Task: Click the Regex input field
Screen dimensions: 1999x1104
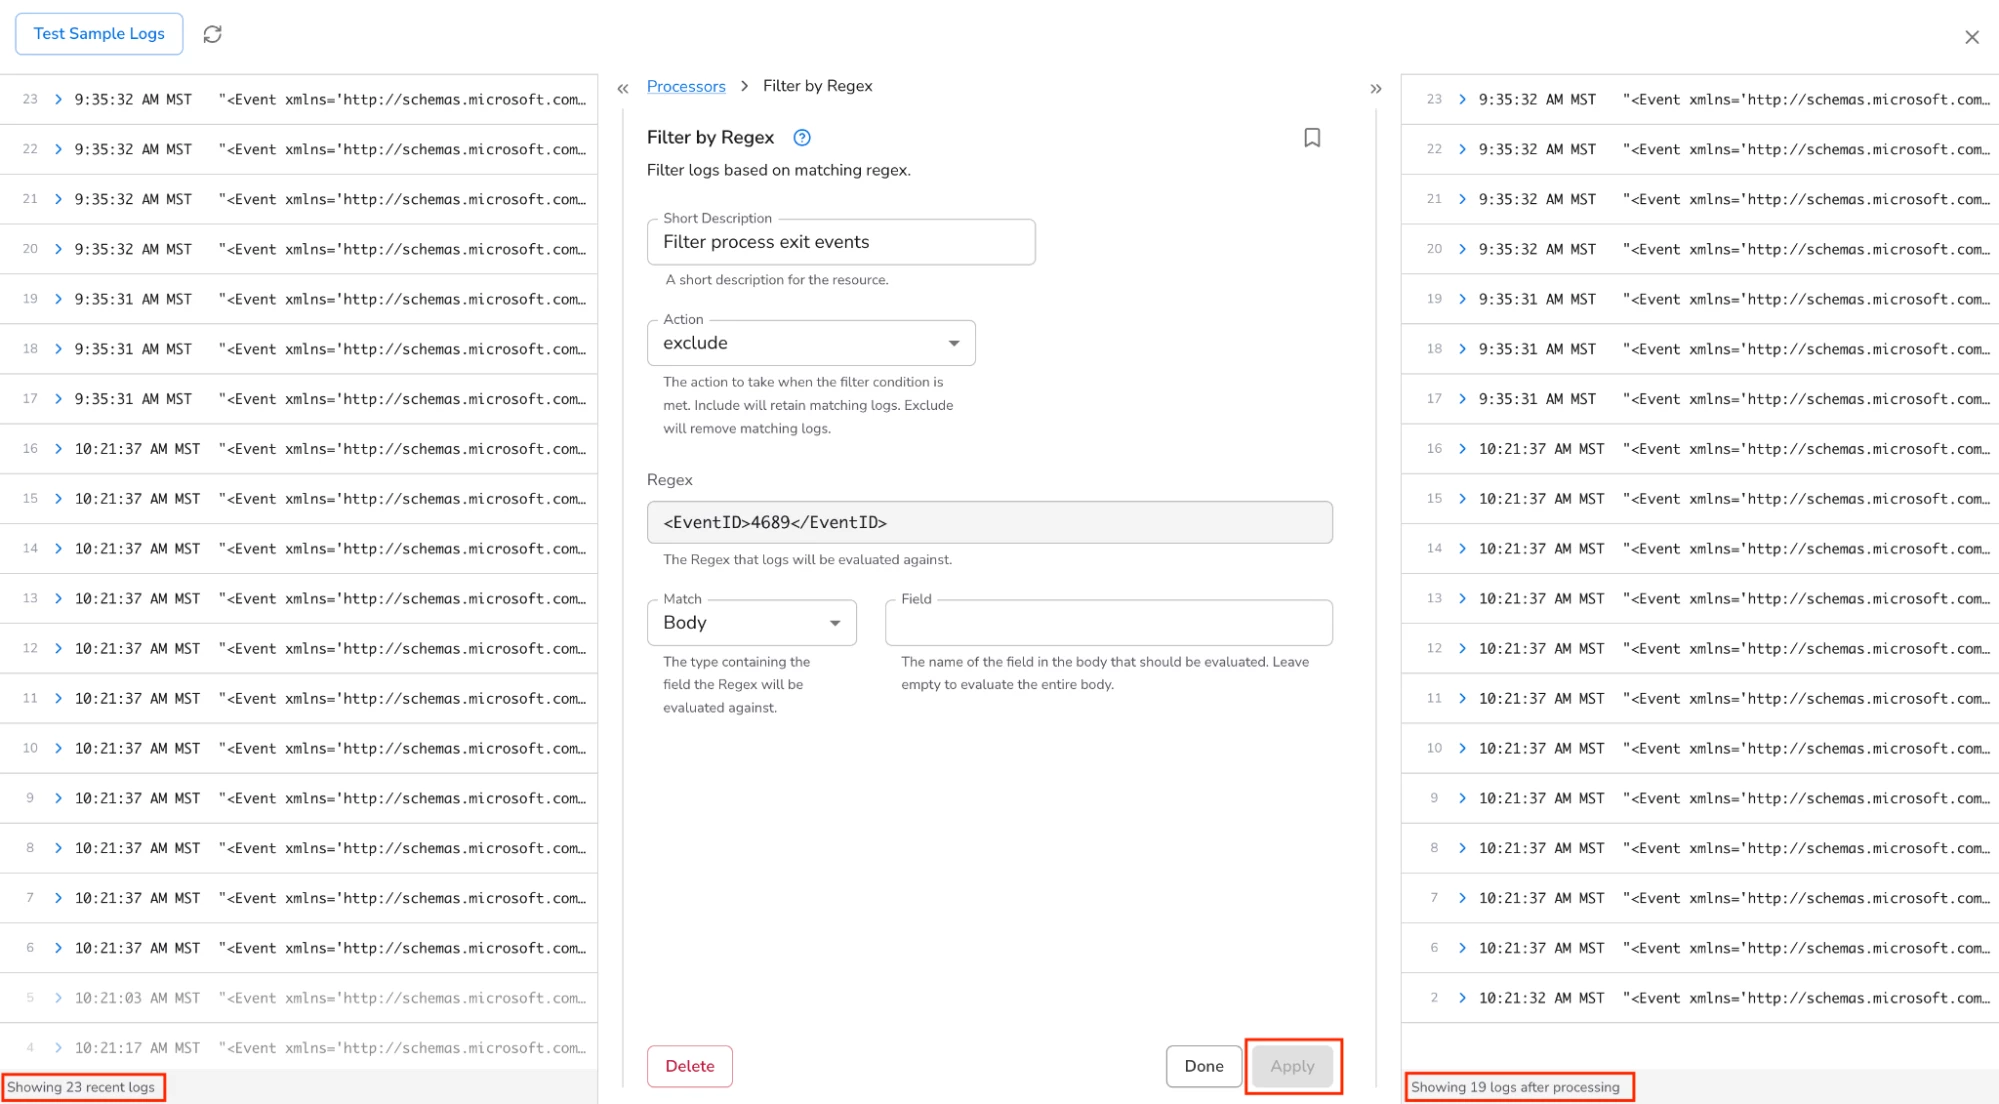Action: click(988, 523)
